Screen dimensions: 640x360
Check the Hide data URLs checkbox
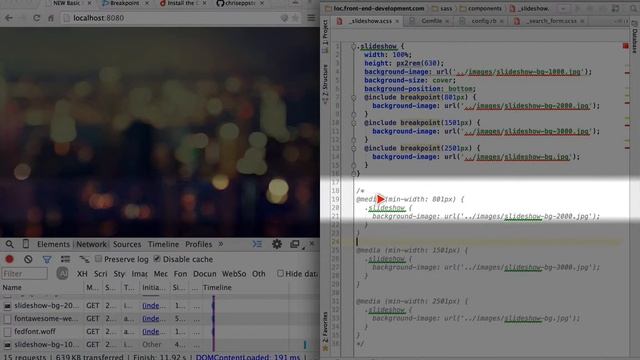click(280, 273)
